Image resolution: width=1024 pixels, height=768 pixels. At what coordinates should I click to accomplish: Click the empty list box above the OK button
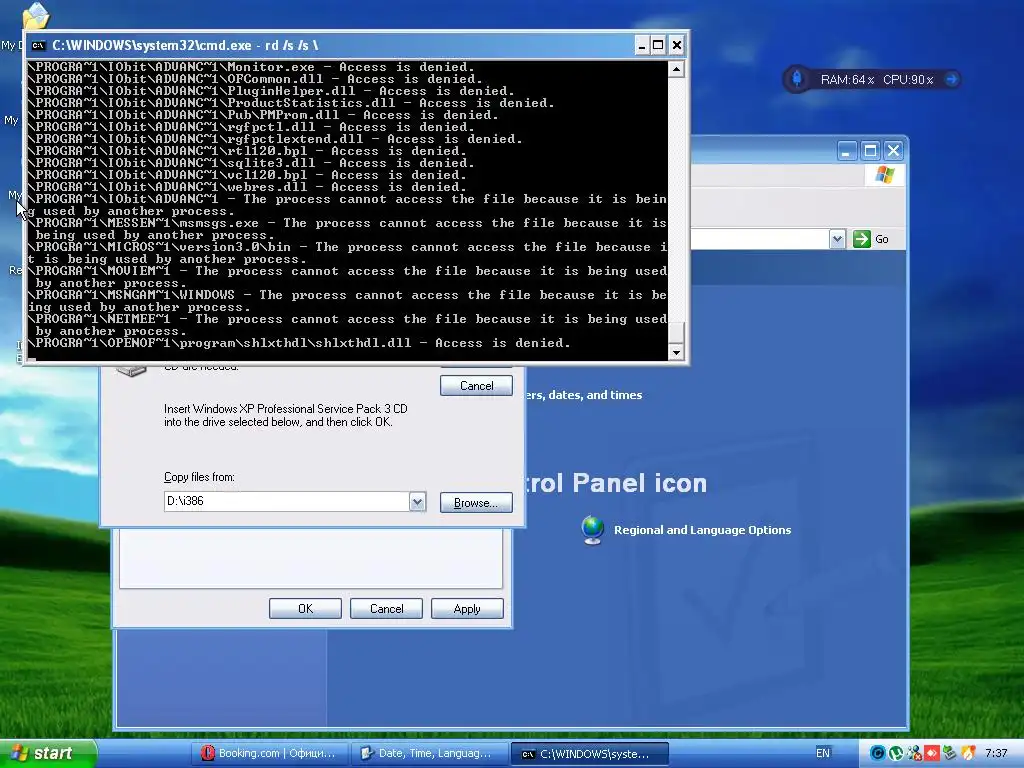coord(311,558)
